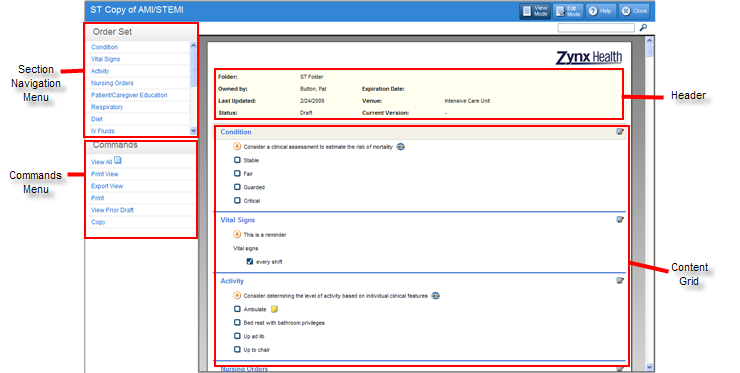The image size is (740, 373).
Task: Click the 'Draft' status value
Action: [x=306, y=113]
